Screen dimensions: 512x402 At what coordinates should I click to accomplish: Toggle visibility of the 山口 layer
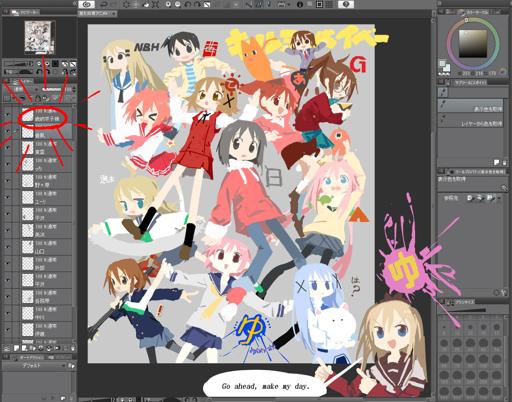coord(7,247)
